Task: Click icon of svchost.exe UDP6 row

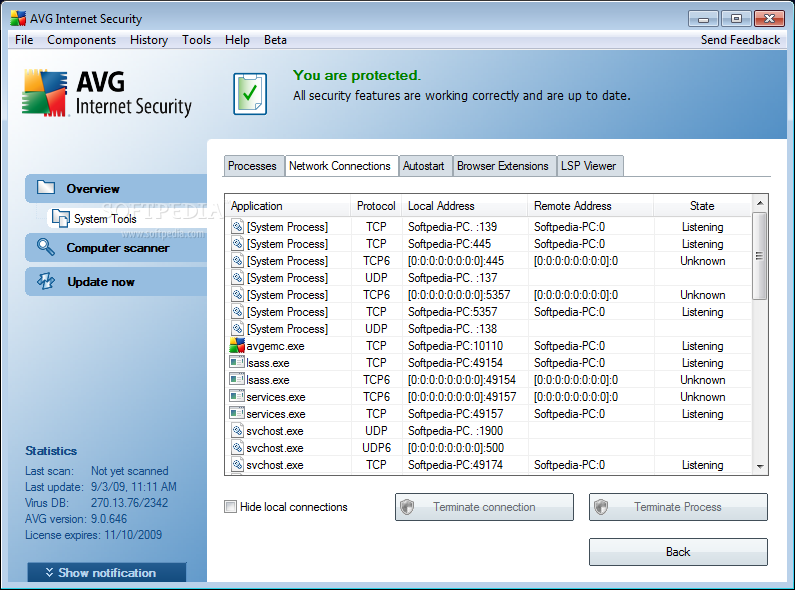Action: pyautogui.click(x=238, y=448)
